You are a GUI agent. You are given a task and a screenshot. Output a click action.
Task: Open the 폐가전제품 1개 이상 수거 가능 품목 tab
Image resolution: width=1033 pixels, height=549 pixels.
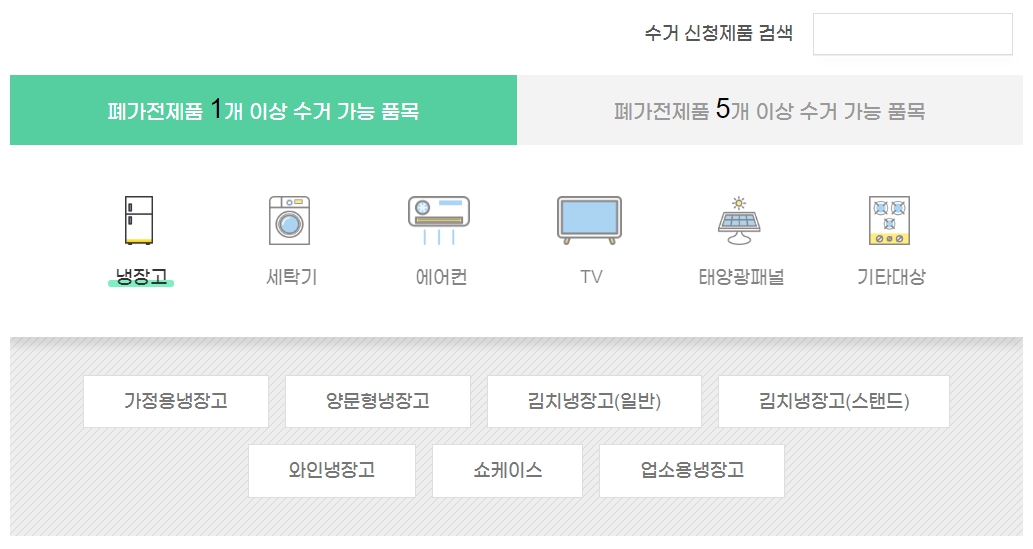[x=264, y=110]
